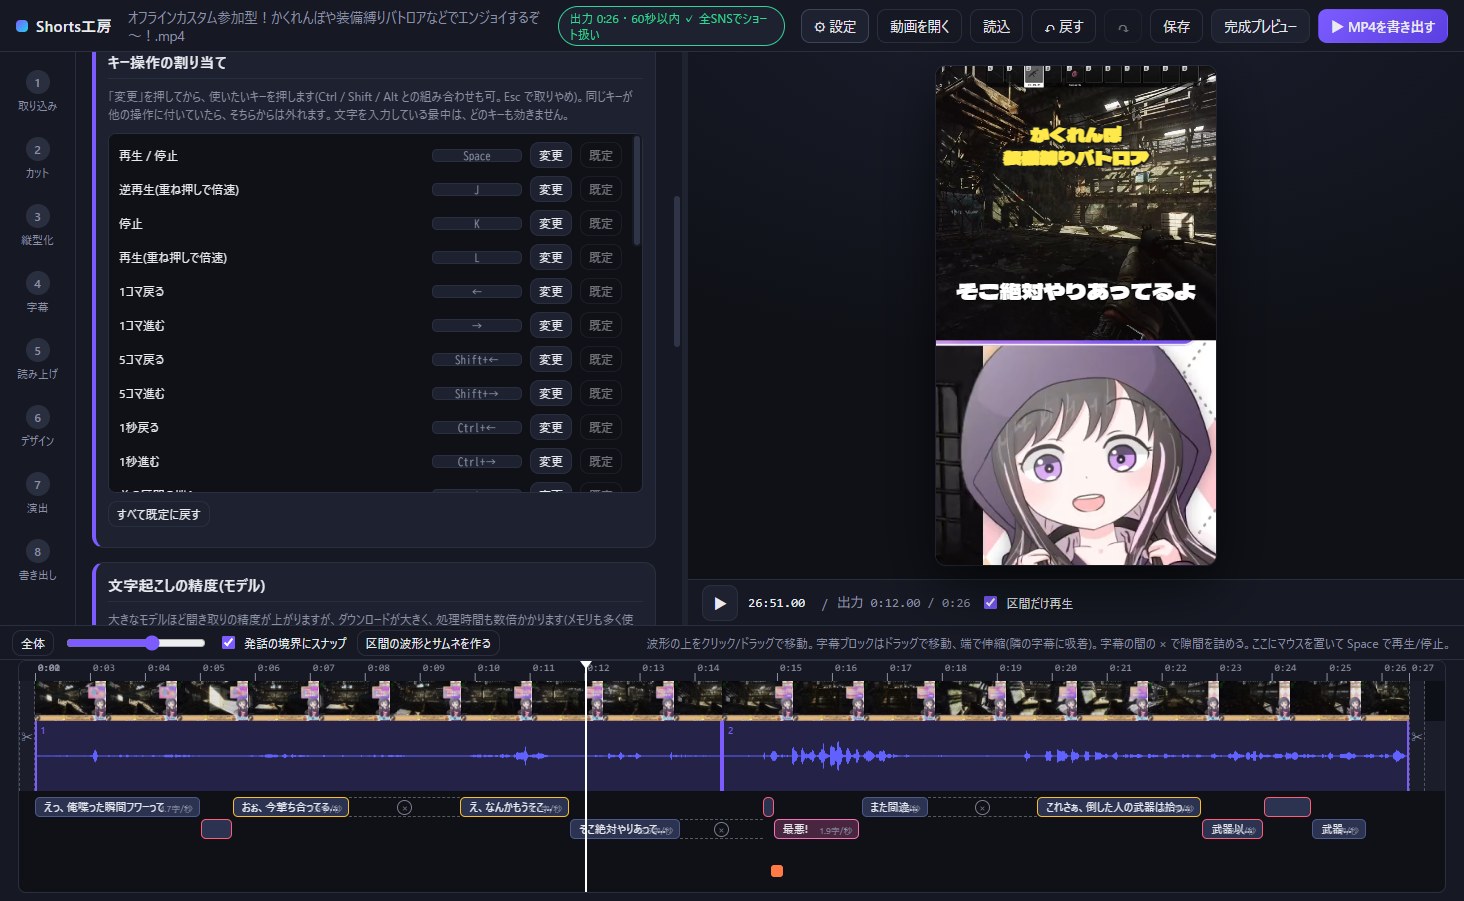Click the 出力 0:26 status badge
The image size is (1464, 901).
pos(671,27)
